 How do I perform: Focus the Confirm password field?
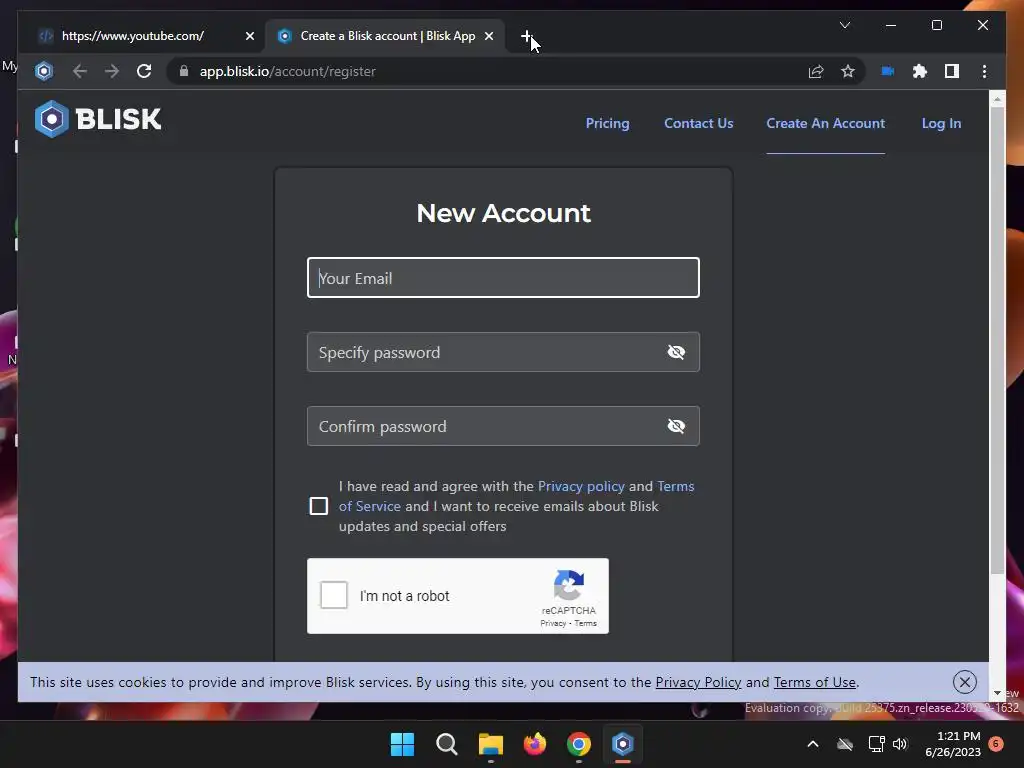(x=503, y=426)
